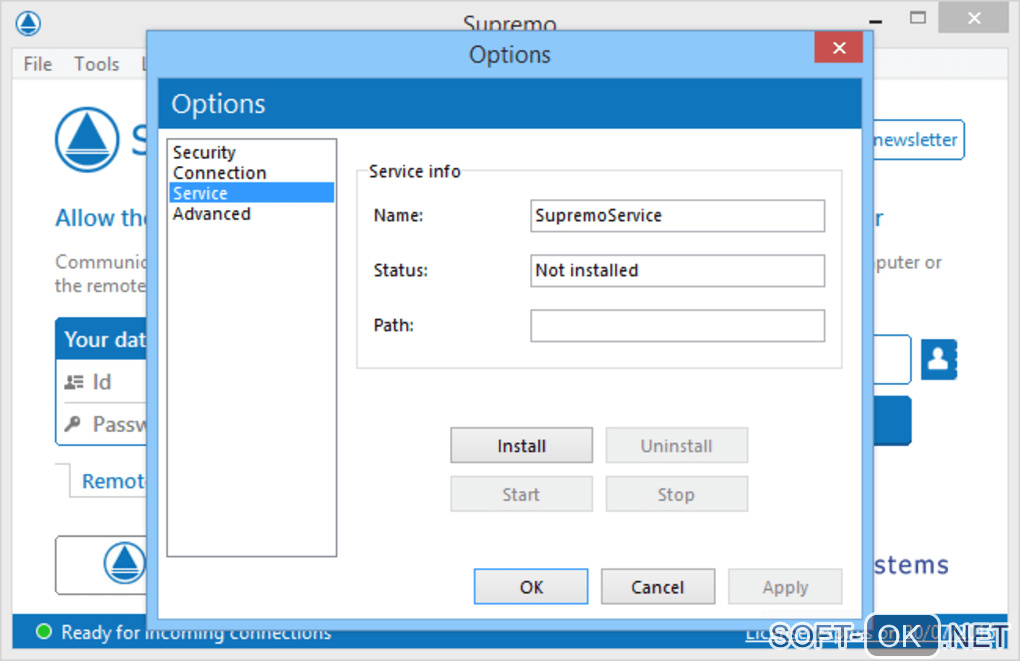This screenshot has width=1020, height=661.
Task: Click the 'Service info' group label
Action: pos(414,171)
